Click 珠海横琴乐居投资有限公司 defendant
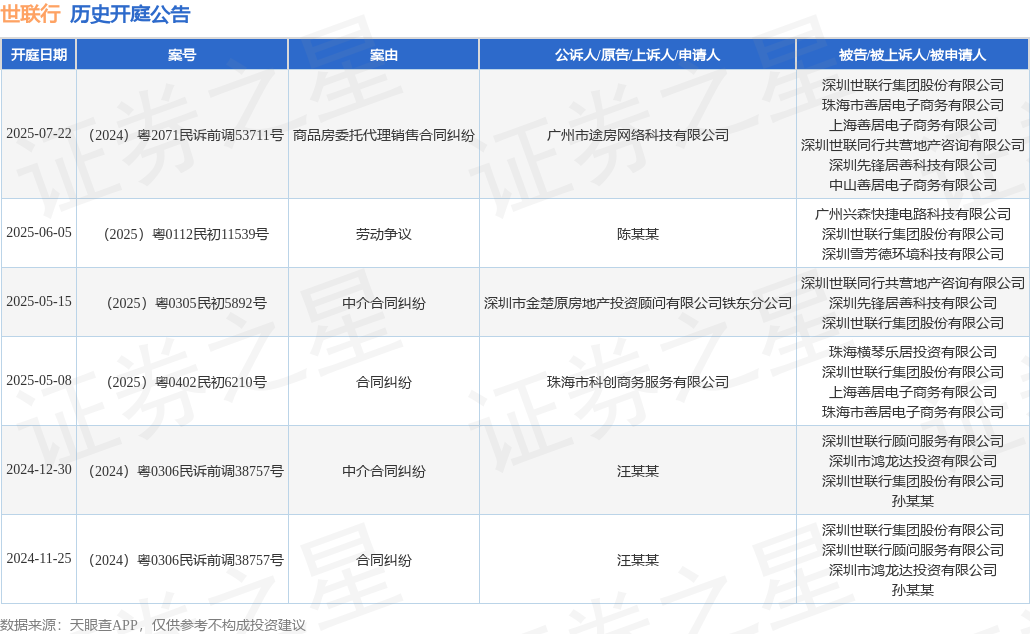This screenshot has height=634, width=1030. pyautogui.click(x=913, y=352)
